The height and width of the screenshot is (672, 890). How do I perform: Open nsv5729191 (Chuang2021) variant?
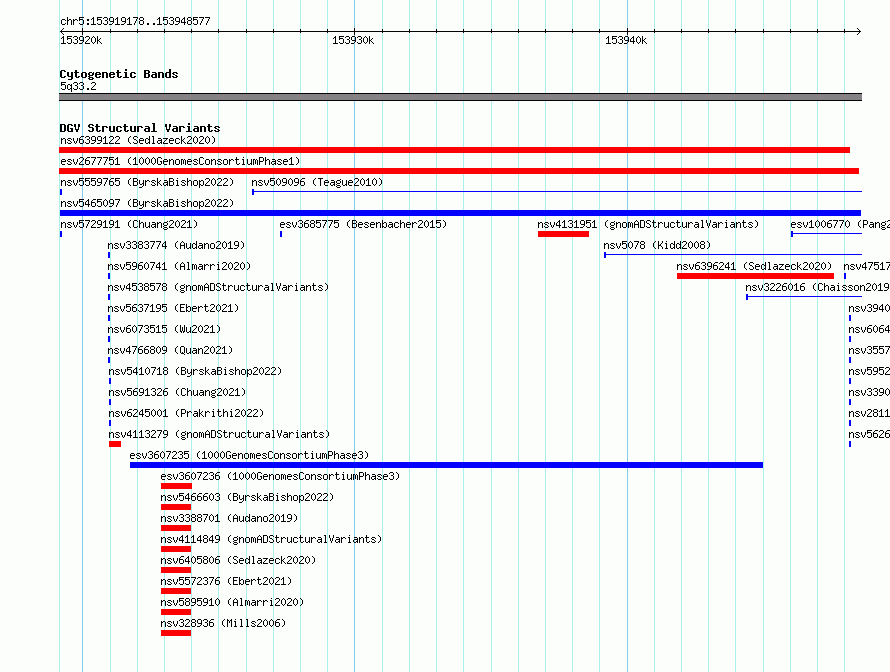(x=129, y=224)
